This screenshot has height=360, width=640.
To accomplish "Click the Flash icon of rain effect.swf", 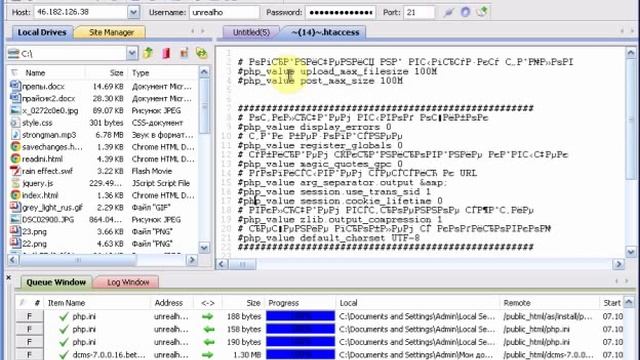I will (x=16, y=171).
